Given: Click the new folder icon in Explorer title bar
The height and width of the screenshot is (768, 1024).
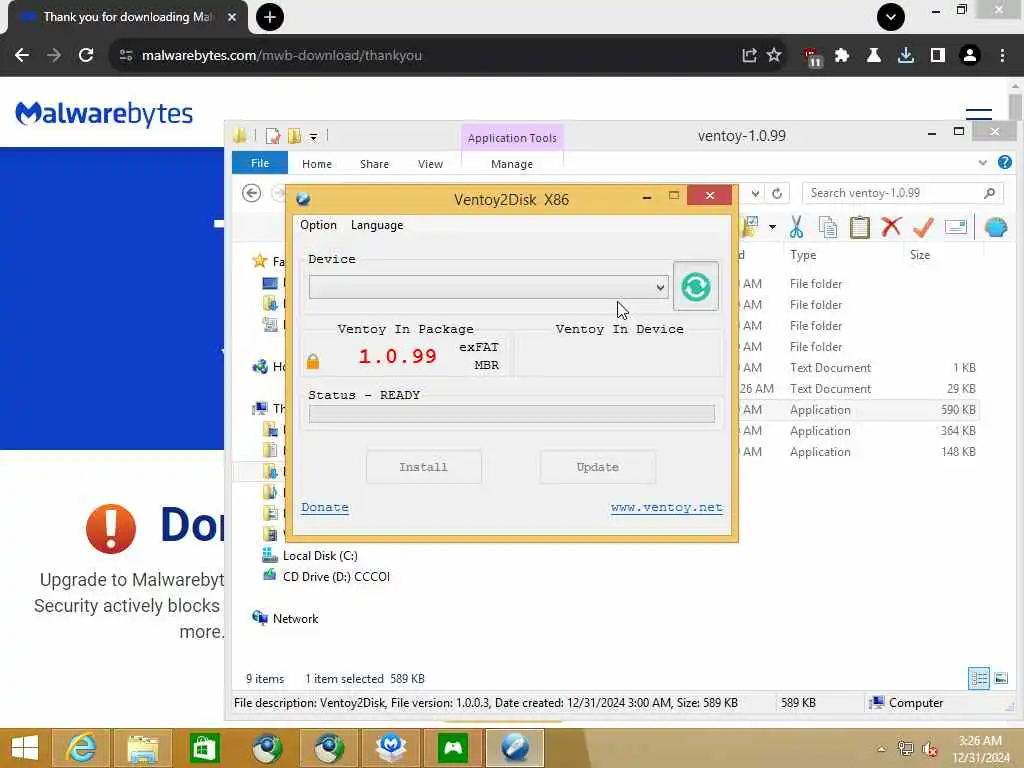Looking at the screenshot, I should [295, 136].
